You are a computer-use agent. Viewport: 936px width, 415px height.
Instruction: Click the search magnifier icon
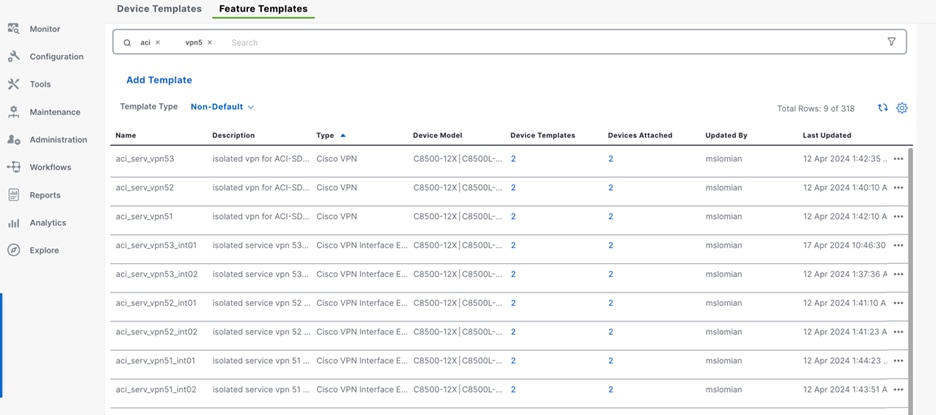point(127,42)
